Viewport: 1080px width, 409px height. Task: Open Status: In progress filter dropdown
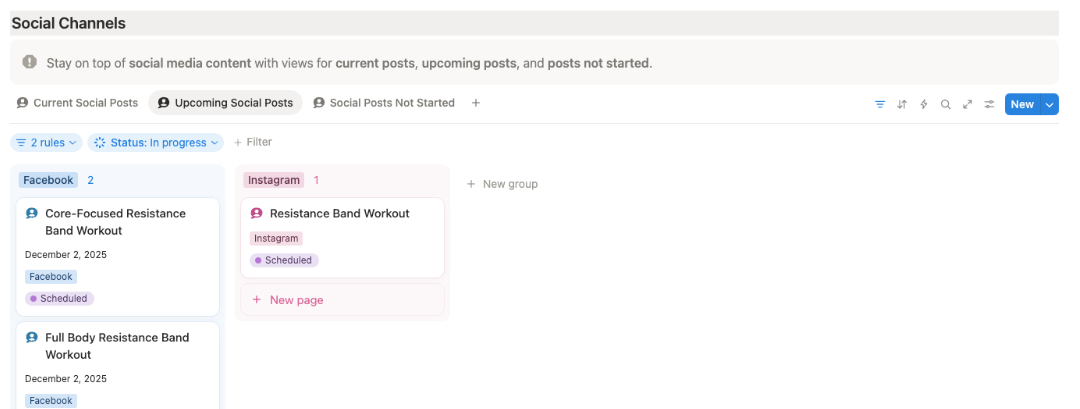click(x=155, y=143)
